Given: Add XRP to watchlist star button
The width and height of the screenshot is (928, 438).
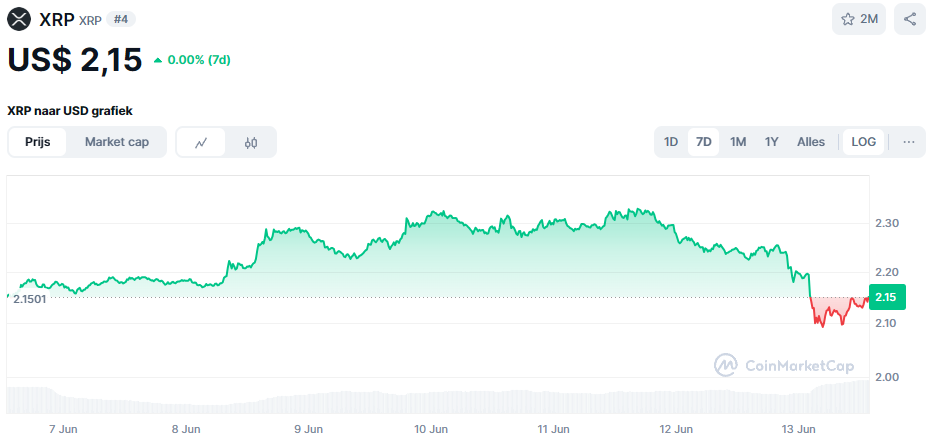Looking at the screenshot, I should [859, 19].
